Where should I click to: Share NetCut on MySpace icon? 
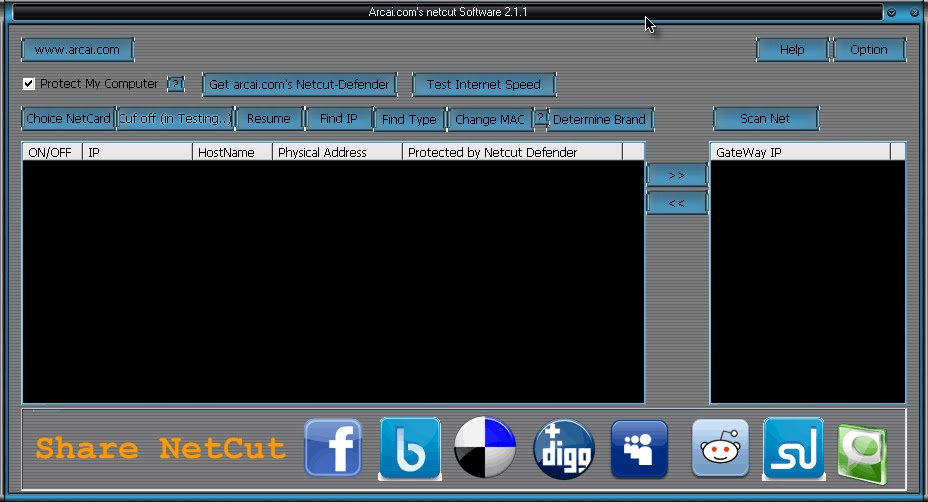639,449
